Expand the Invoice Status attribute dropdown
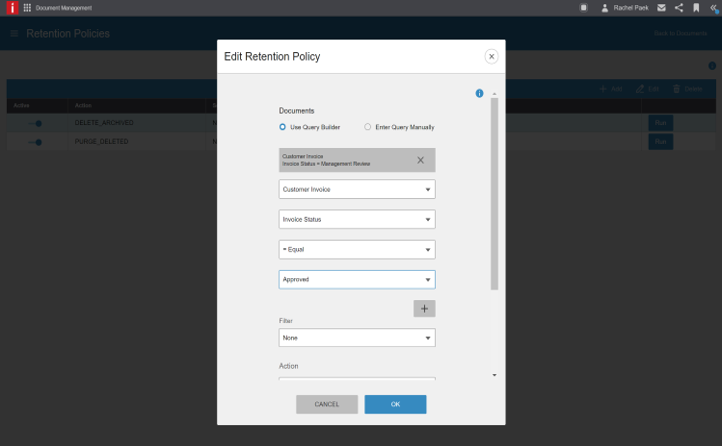 356,219
